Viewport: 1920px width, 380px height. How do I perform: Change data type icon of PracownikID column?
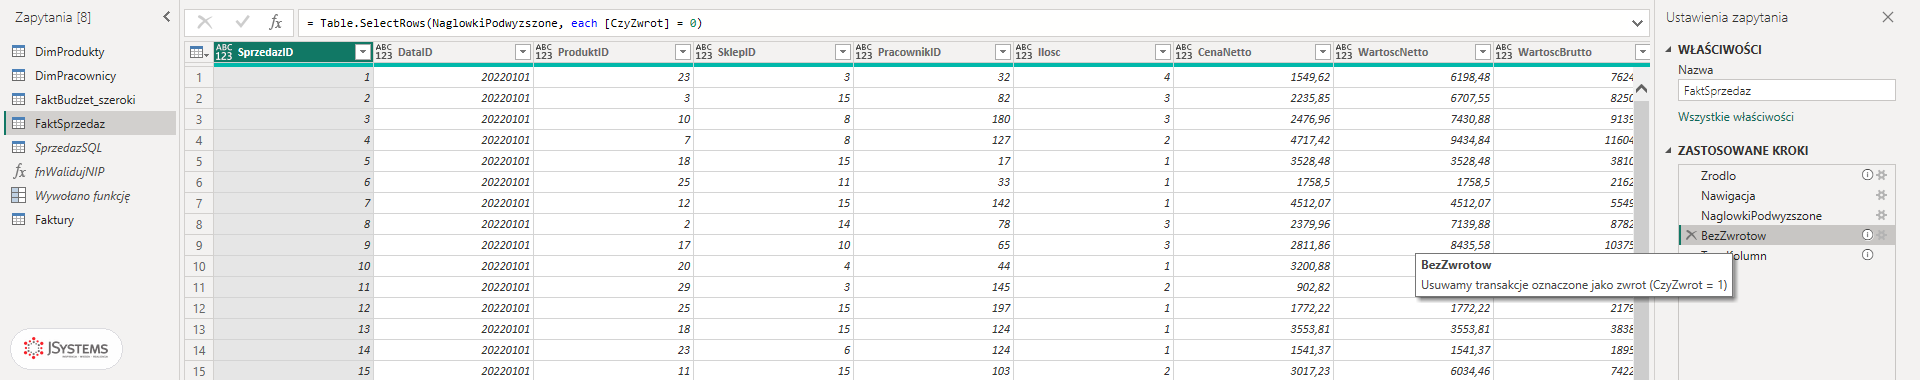[x=864, y=52]
